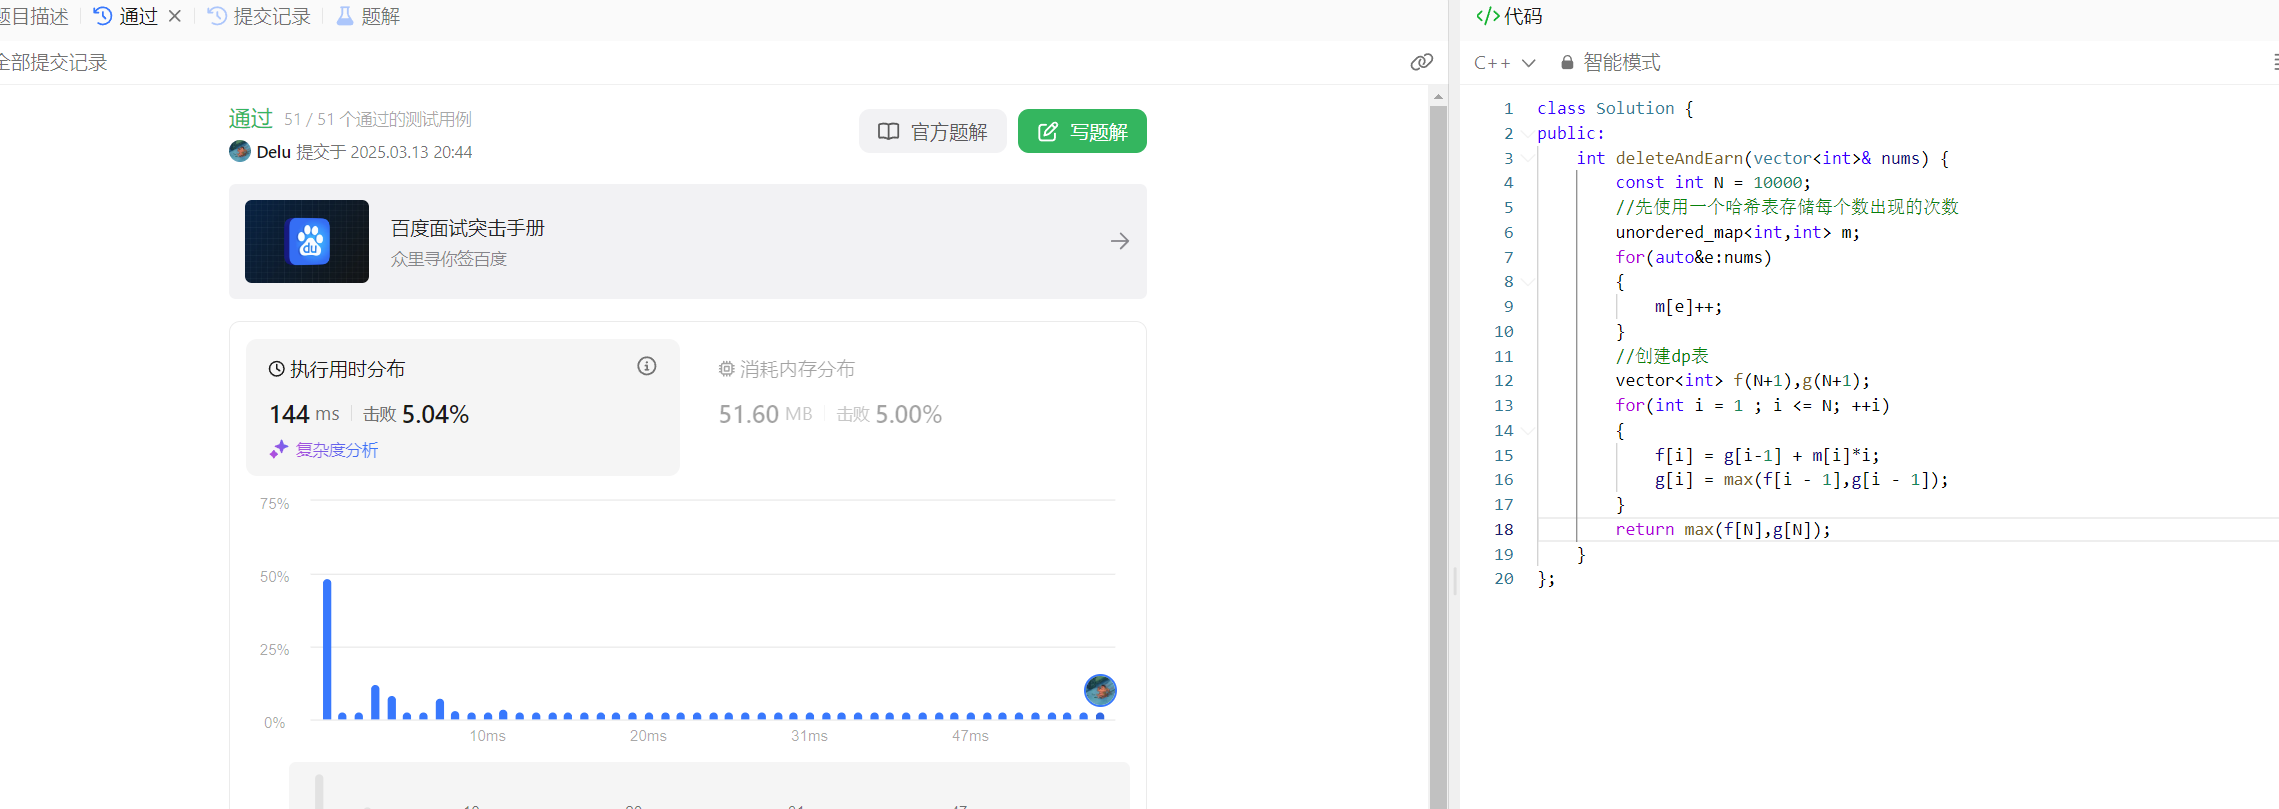
Task: Click the 击败 5.04% value
Action: [x=416, y=414]
